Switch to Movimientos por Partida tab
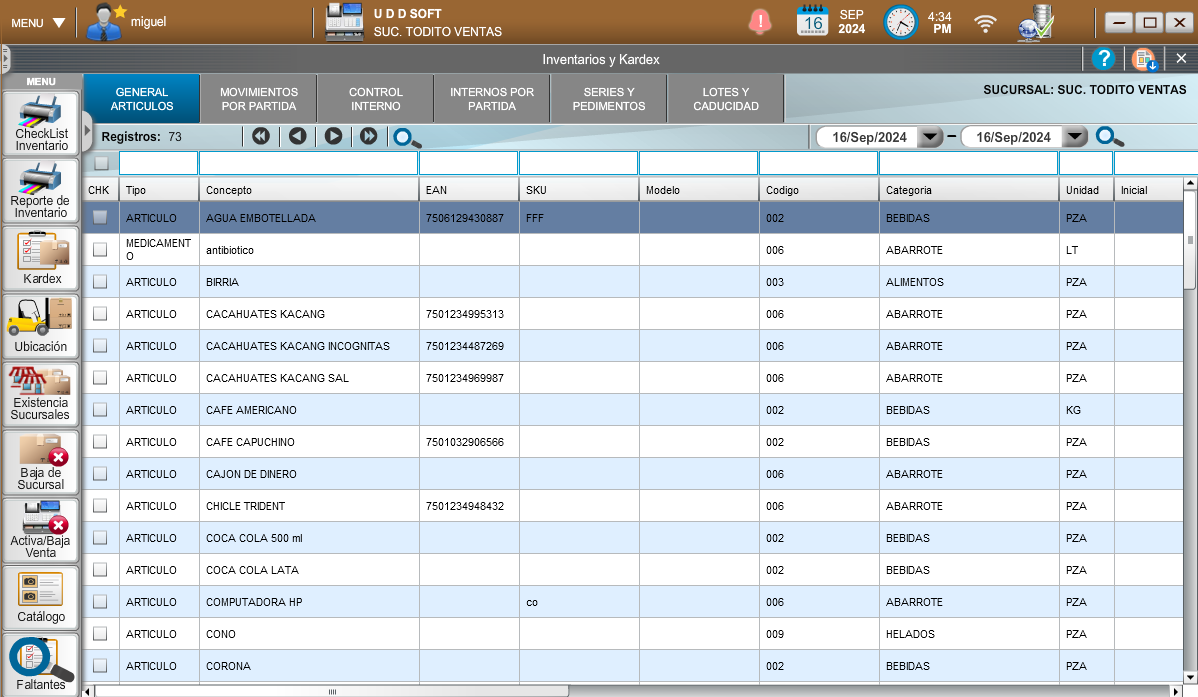The width and height of the screenshot is (1198, 697). [x=259, y=99]
